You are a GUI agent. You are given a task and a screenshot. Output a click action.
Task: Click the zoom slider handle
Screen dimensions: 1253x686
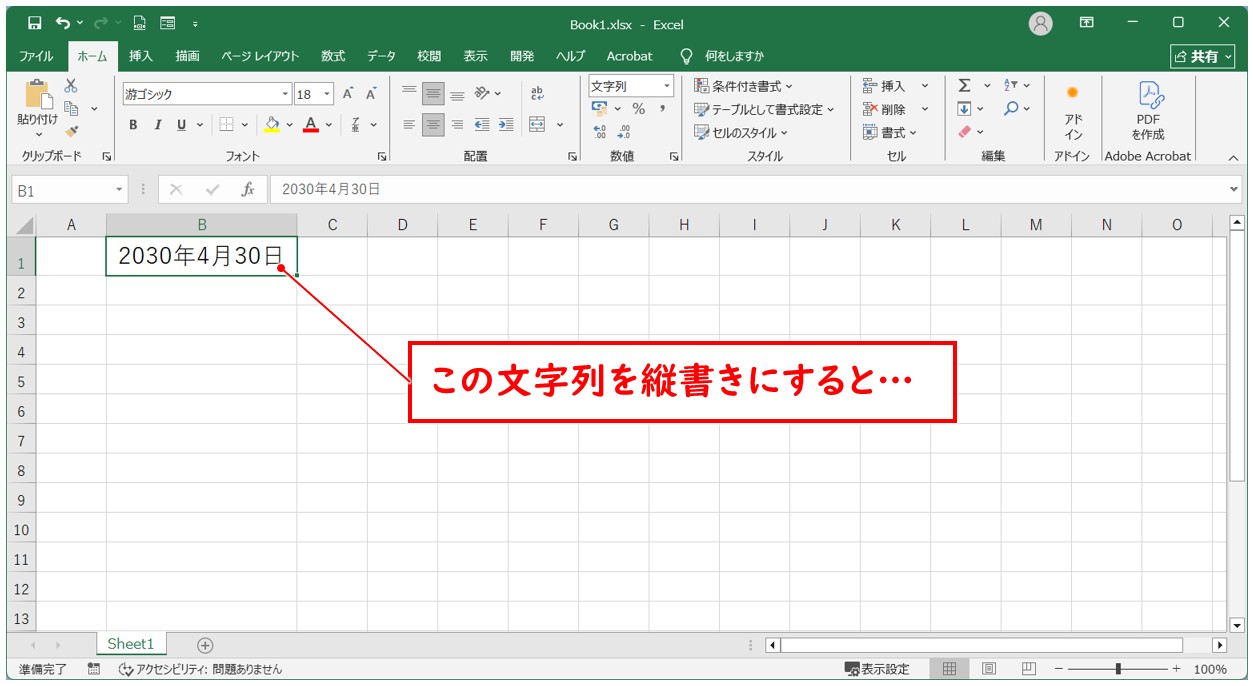point(1118,669)
